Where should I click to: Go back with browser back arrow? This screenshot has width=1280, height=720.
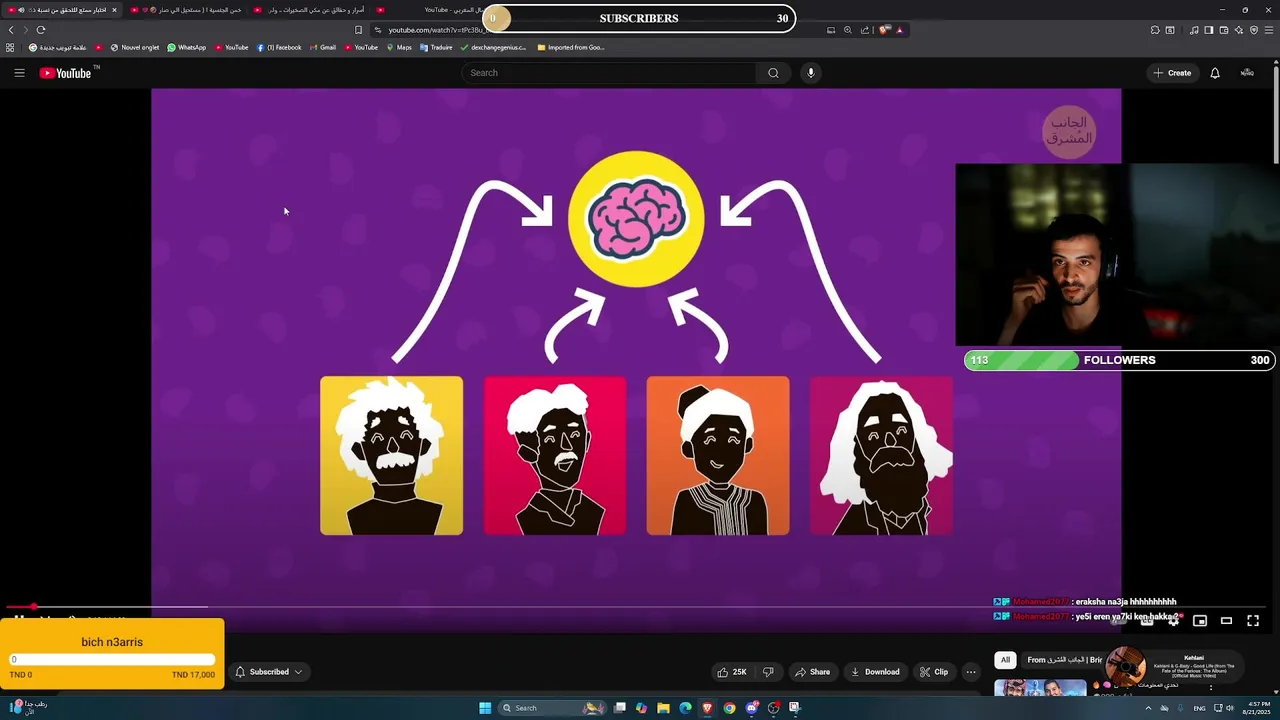click(x=12, y=30)
